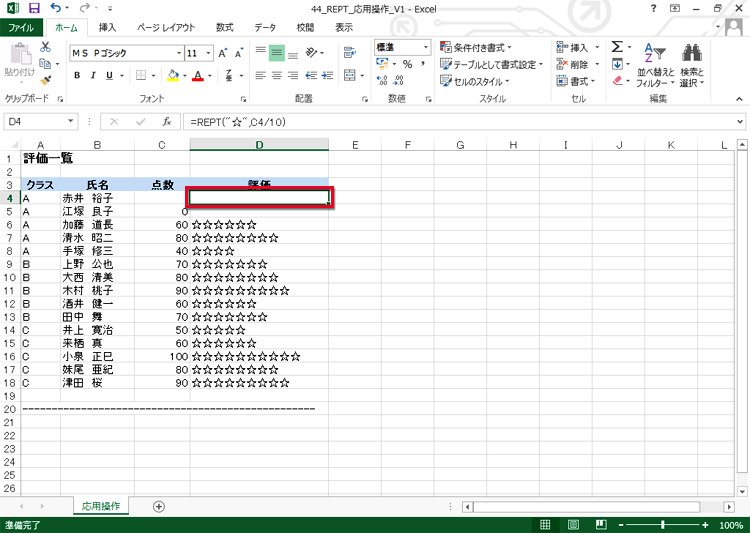Switch to 校閲 review tab
Image resolution: width=750 pixels, height=533 pixels.
(x=305, y=28)
